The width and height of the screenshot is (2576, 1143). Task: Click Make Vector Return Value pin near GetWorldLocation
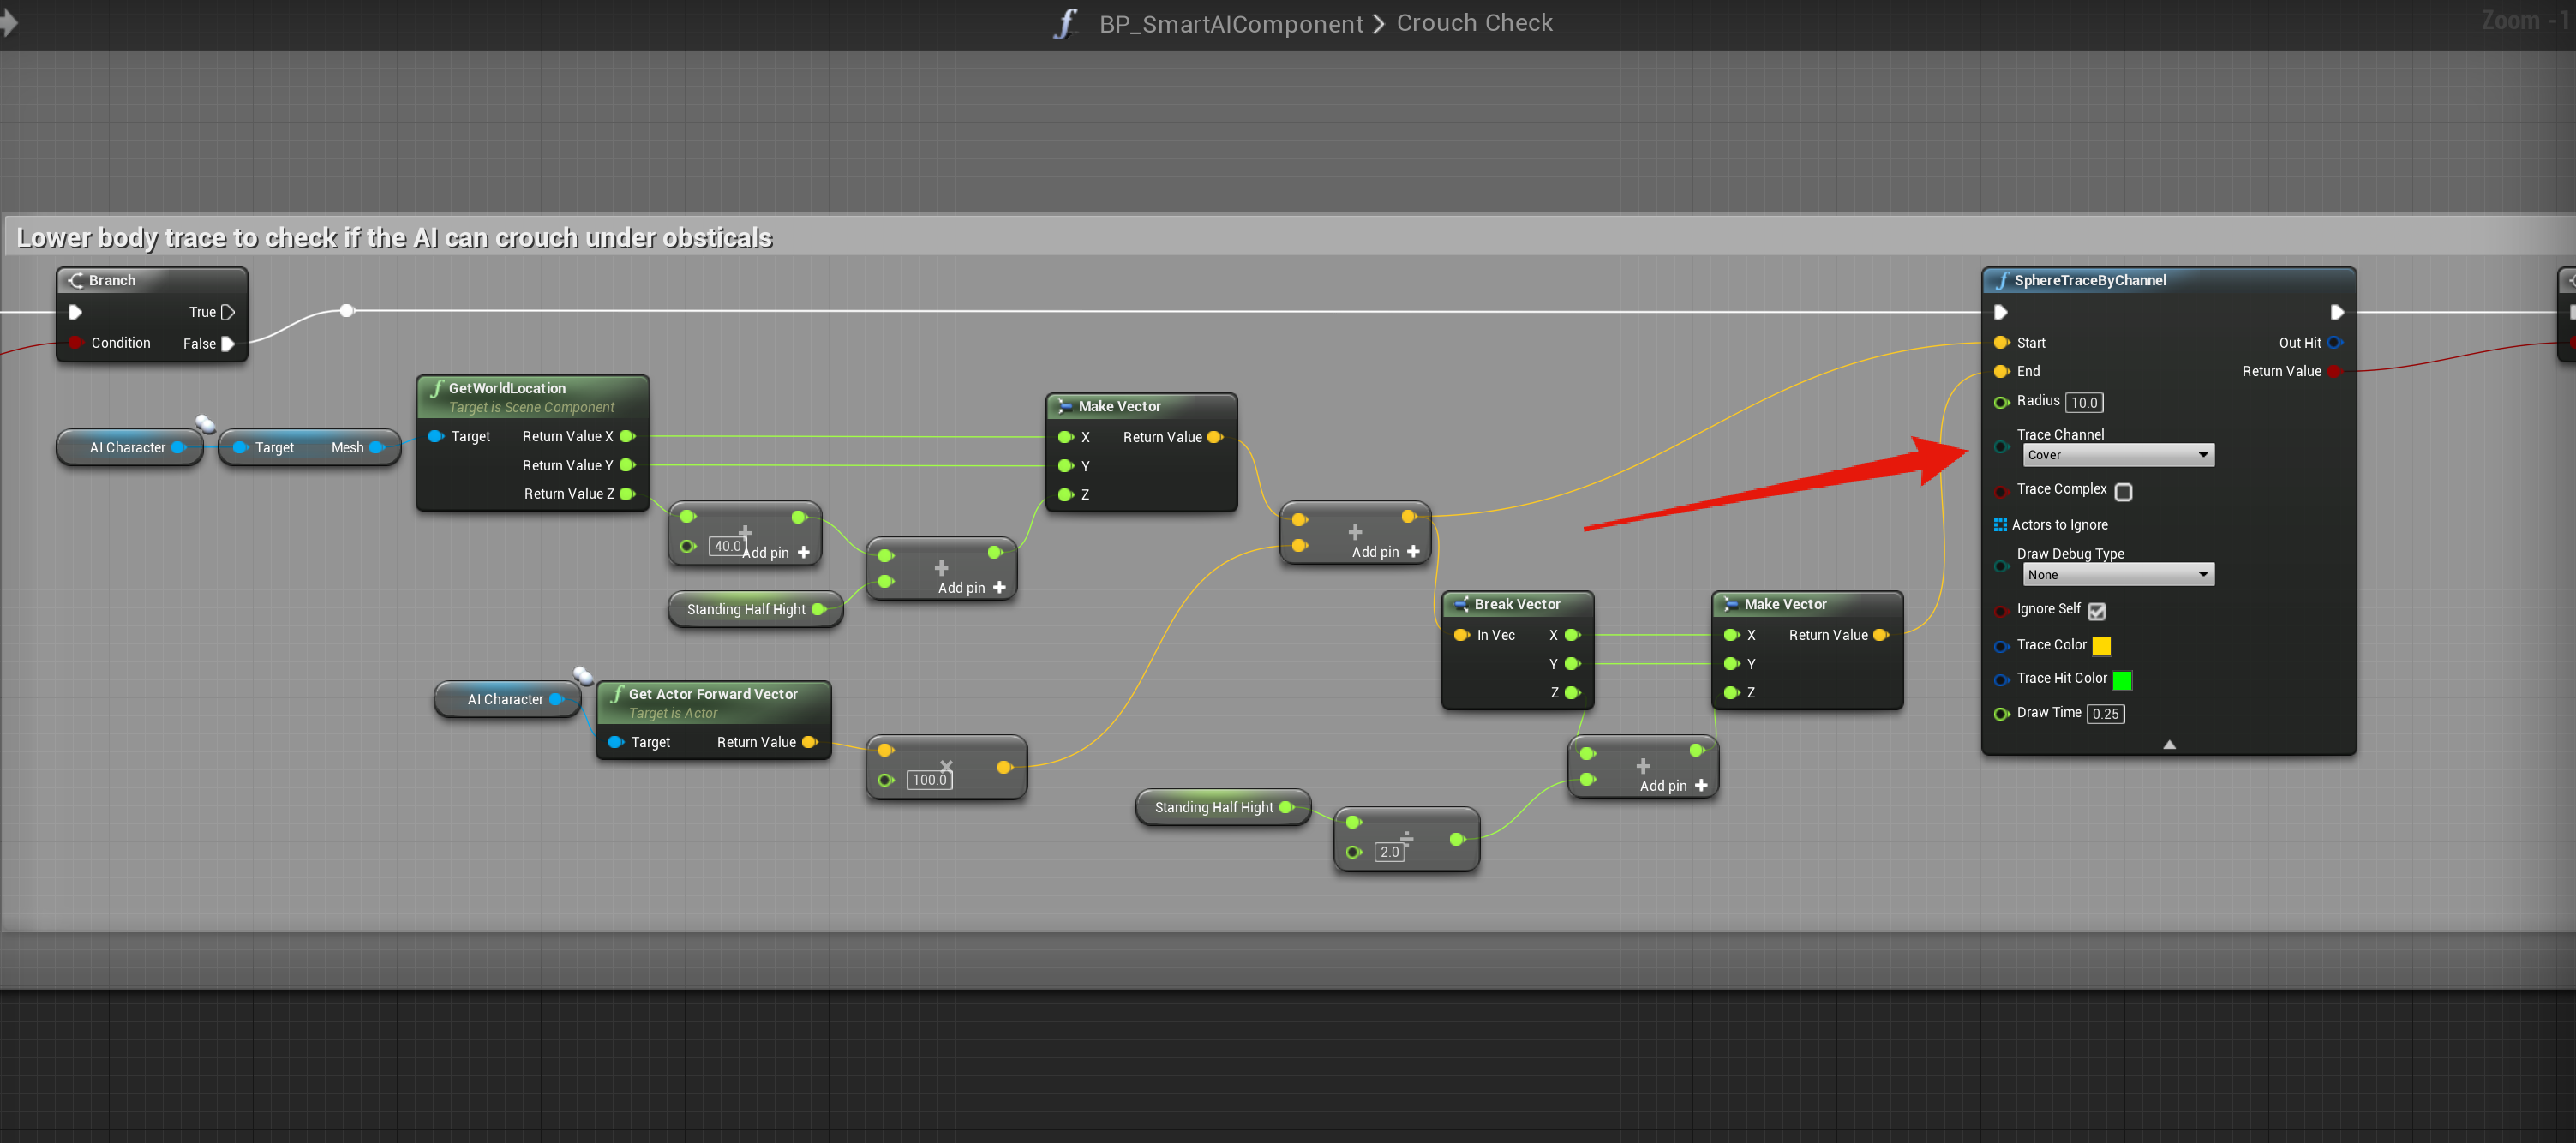pos(1215,437)
